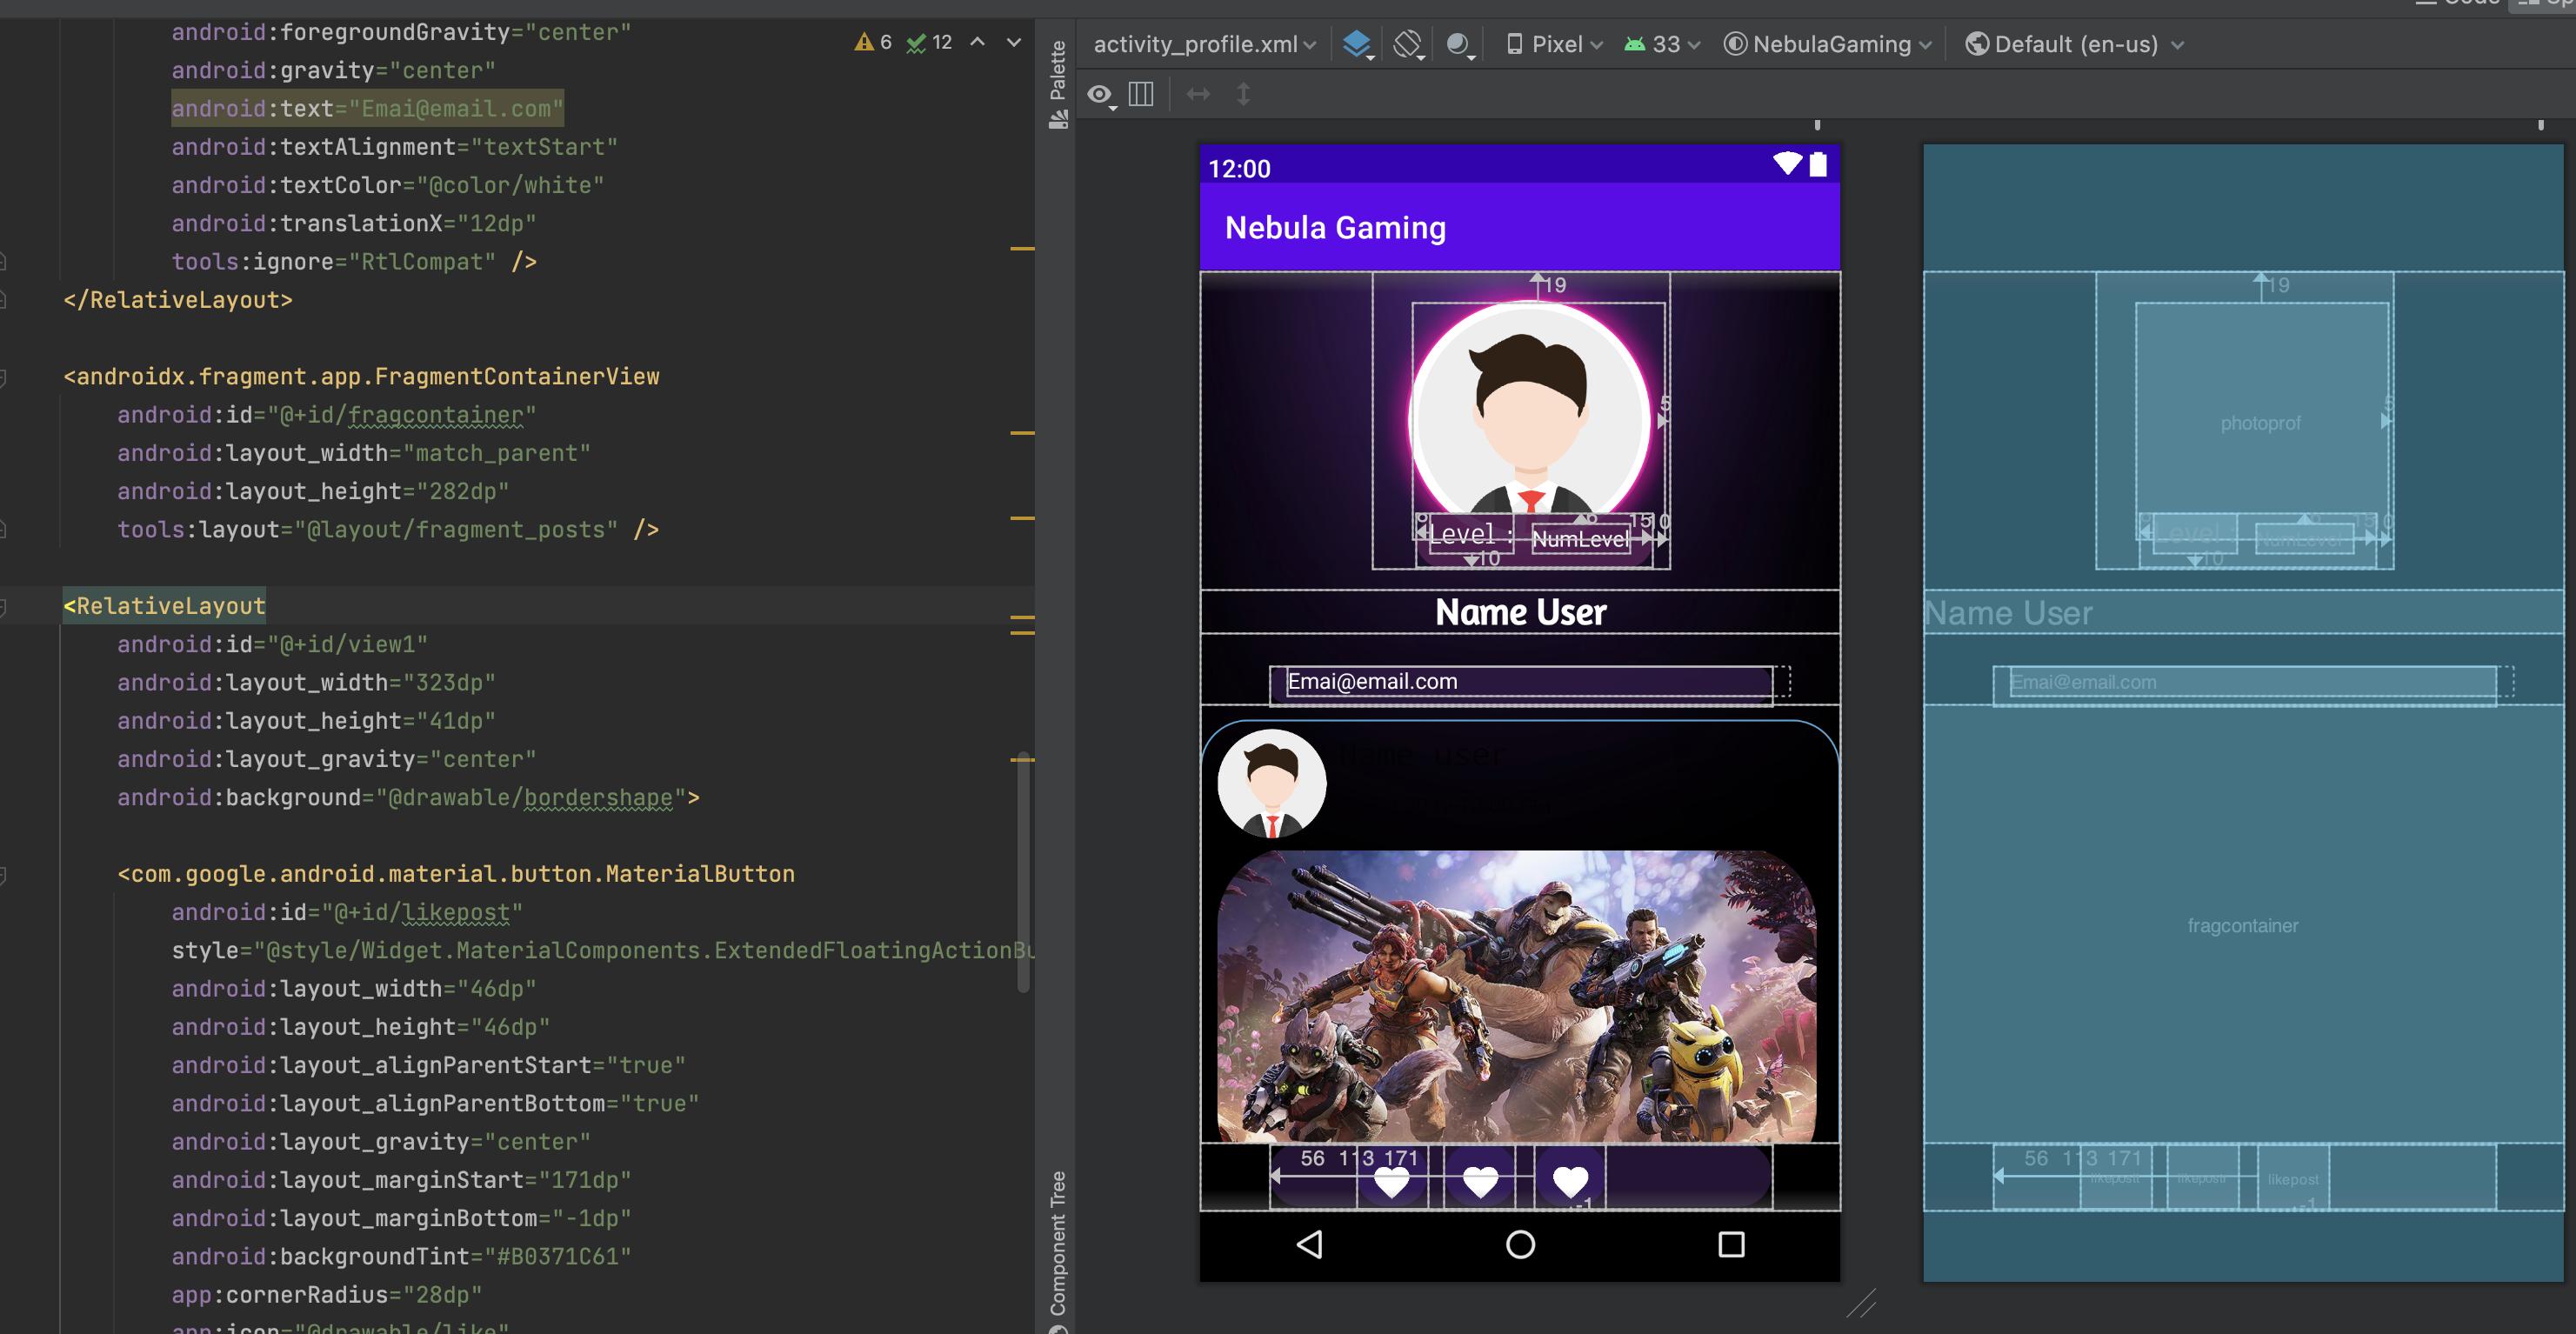
Task: Click the Android home circle in preview
Action: click(1520, 1244)
